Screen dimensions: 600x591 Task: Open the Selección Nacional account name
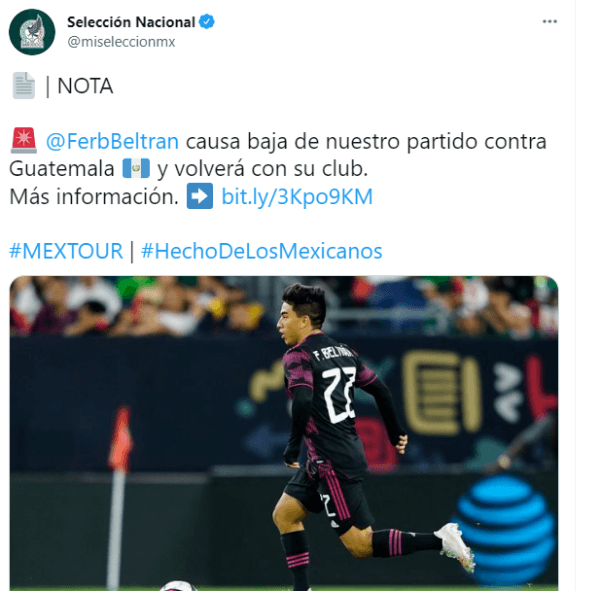pyautogui.click(x=131, y=22)
